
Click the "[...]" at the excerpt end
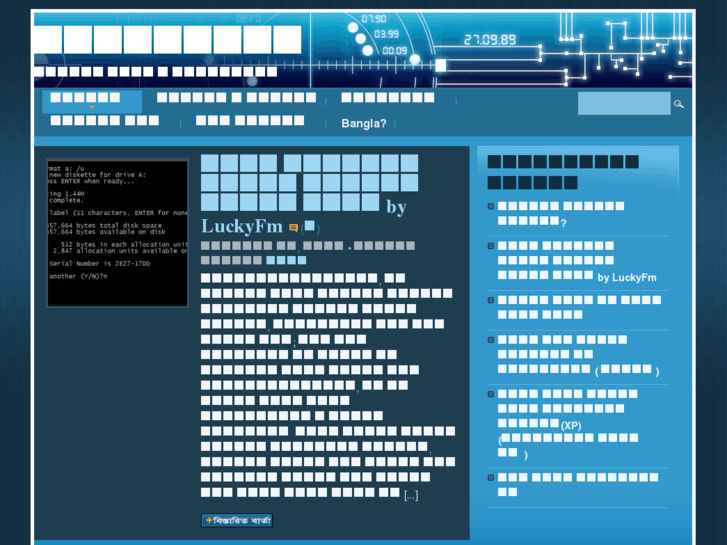[x=411, y=496]
